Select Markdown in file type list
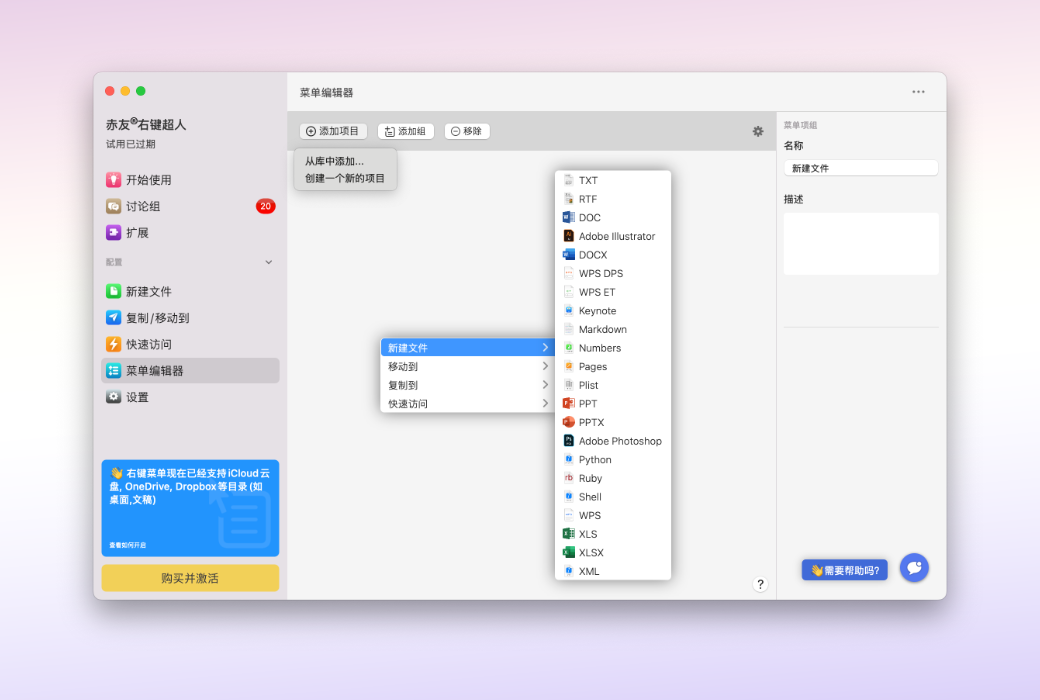This screenshot has width=1040, height=700. pyautogui.click(x=613, y=329)
